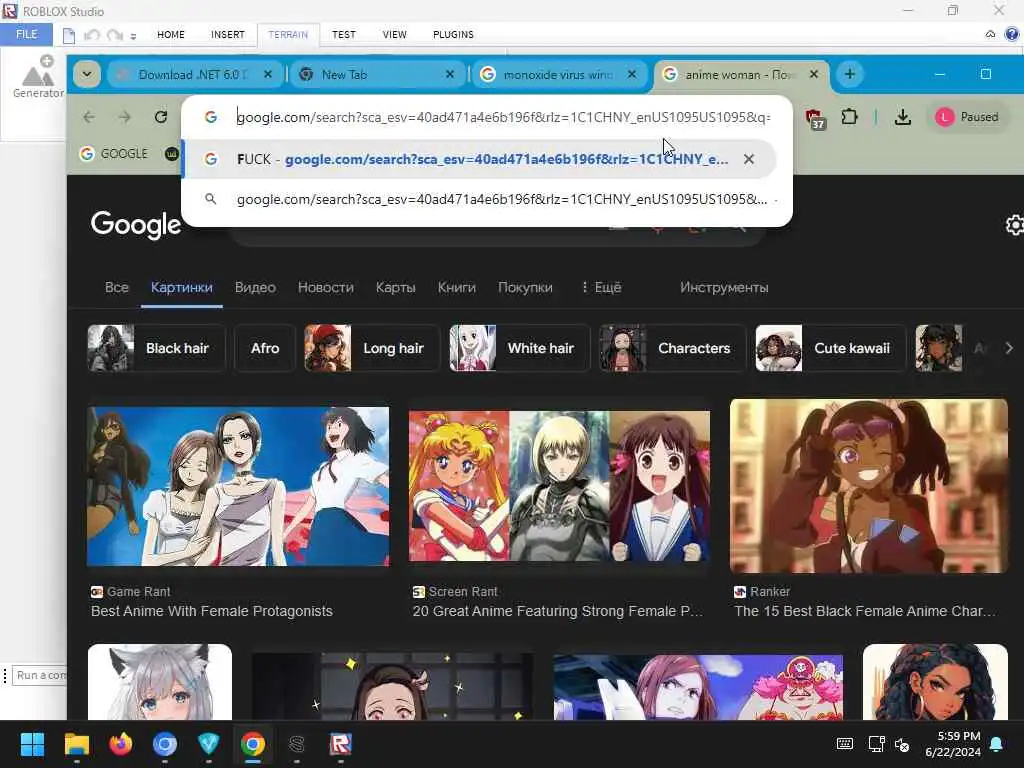Image resolution: width=1024 pixels, height=768 pixels.
Task: Open Инструменты search tools
Action: 724,287
